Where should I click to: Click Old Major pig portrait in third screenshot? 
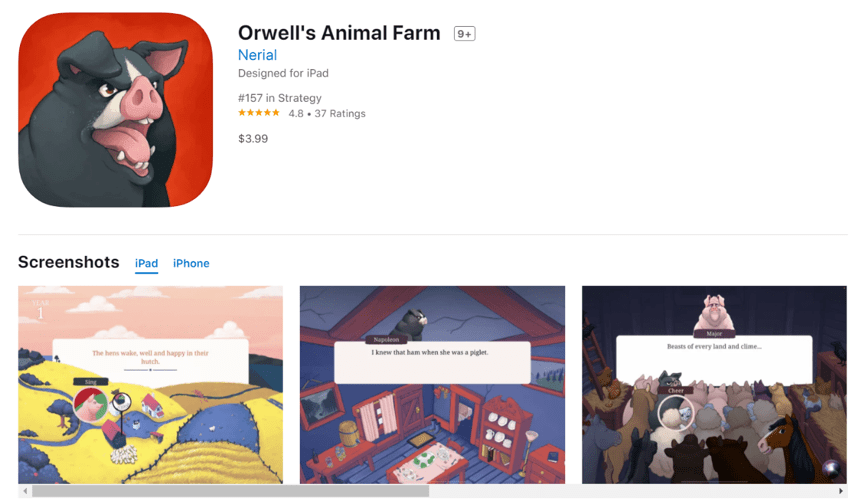coord(714,312)
